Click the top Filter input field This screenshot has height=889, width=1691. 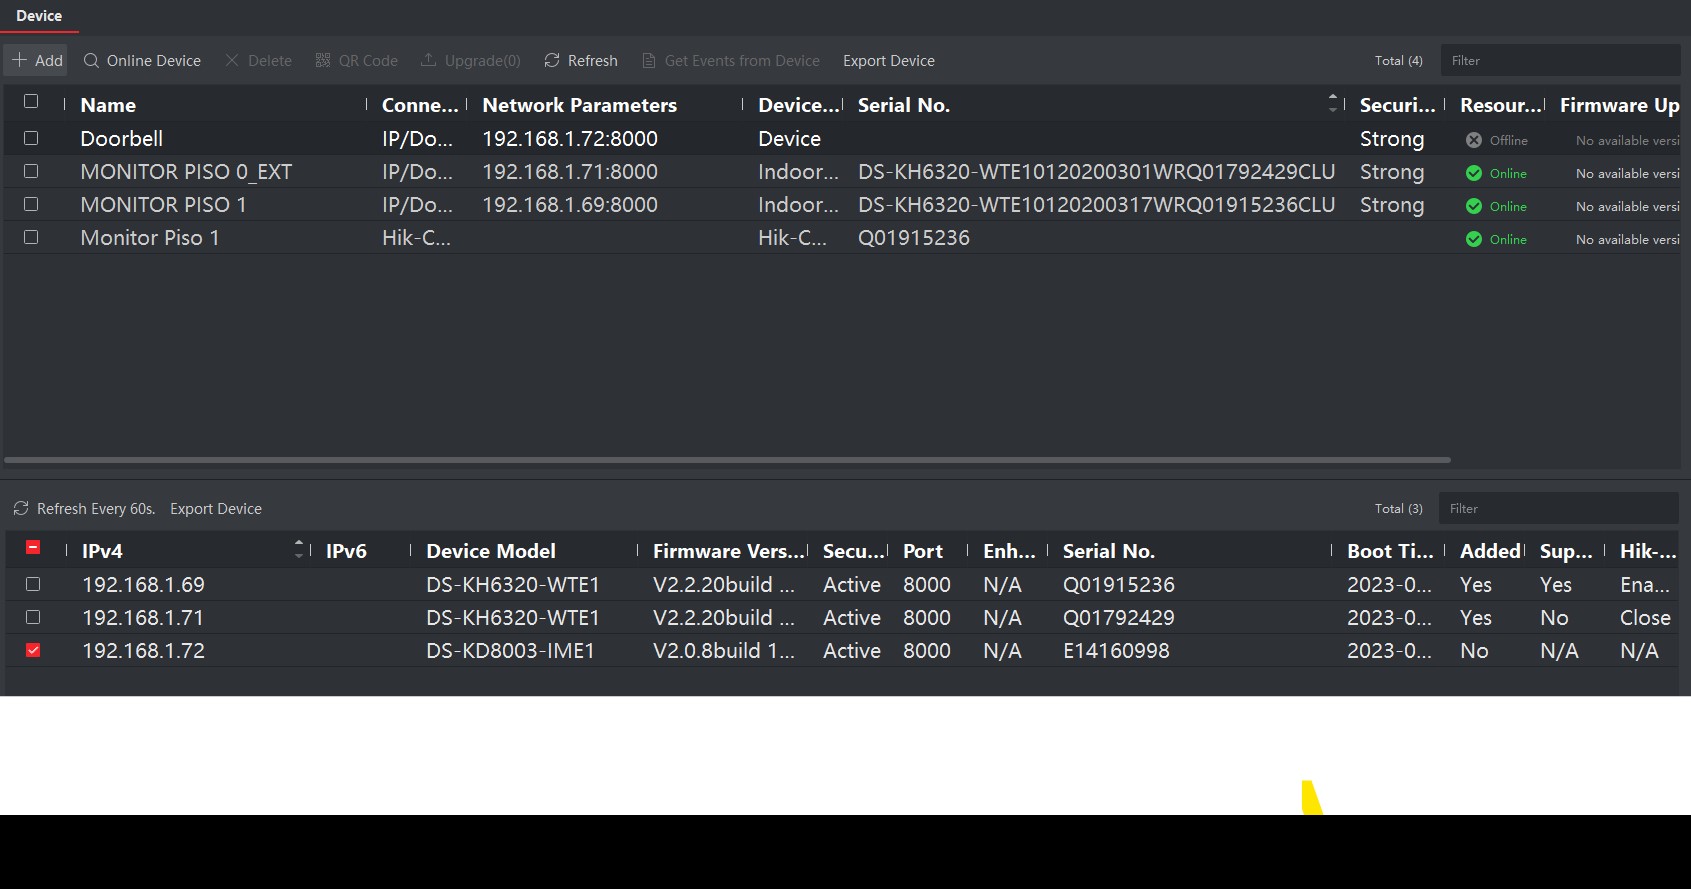pos(1558,61)
